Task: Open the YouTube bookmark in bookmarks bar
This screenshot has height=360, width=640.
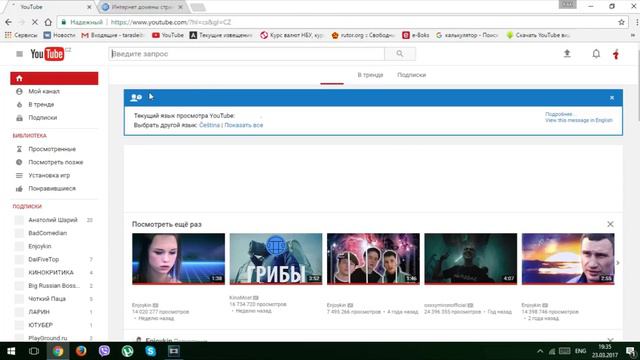Action: click(x=168, y=36)
